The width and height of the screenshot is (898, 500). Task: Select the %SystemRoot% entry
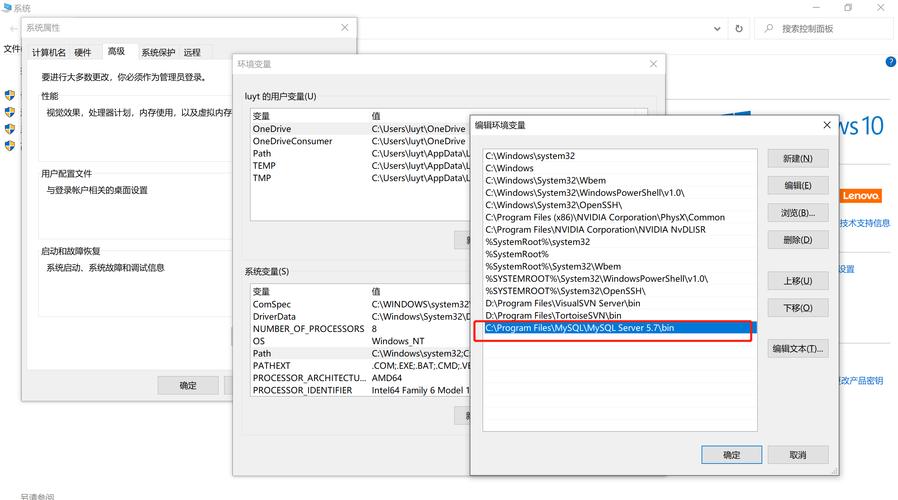coord(620,254)
